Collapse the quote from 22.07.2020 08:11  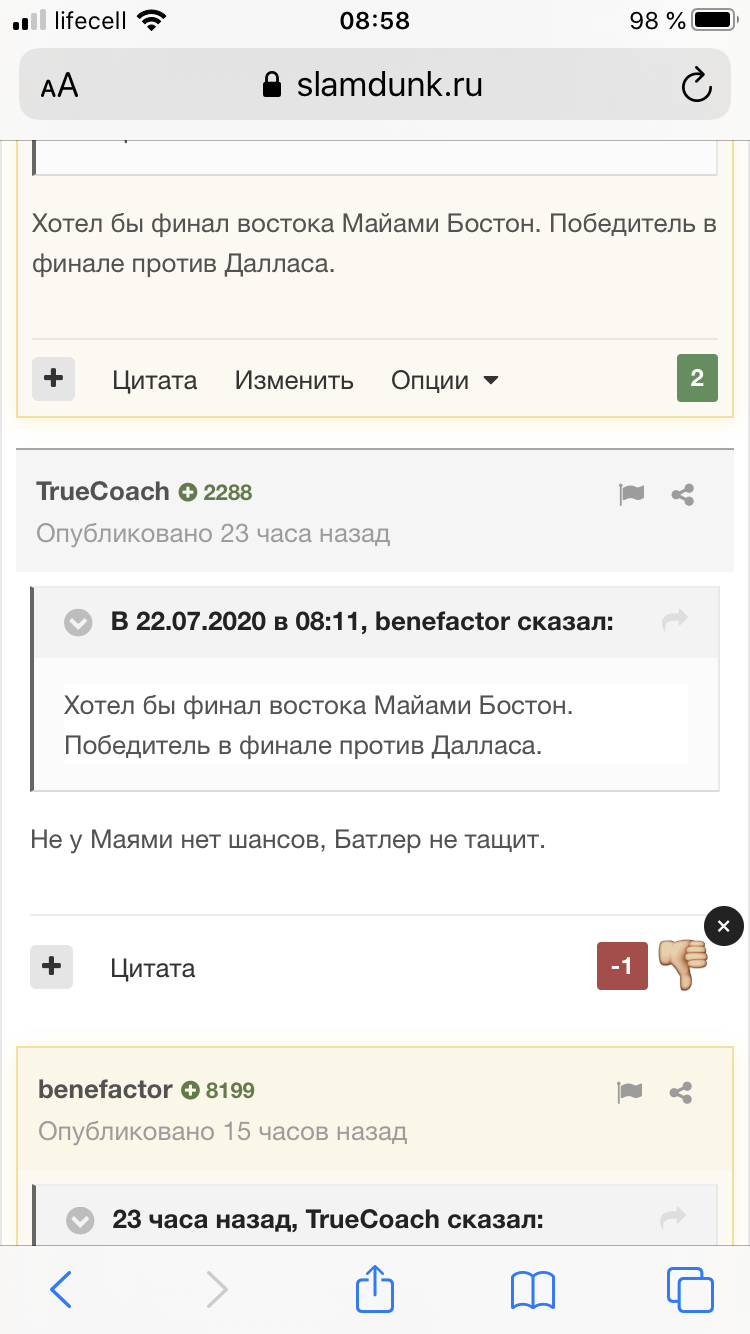(78, 623)
